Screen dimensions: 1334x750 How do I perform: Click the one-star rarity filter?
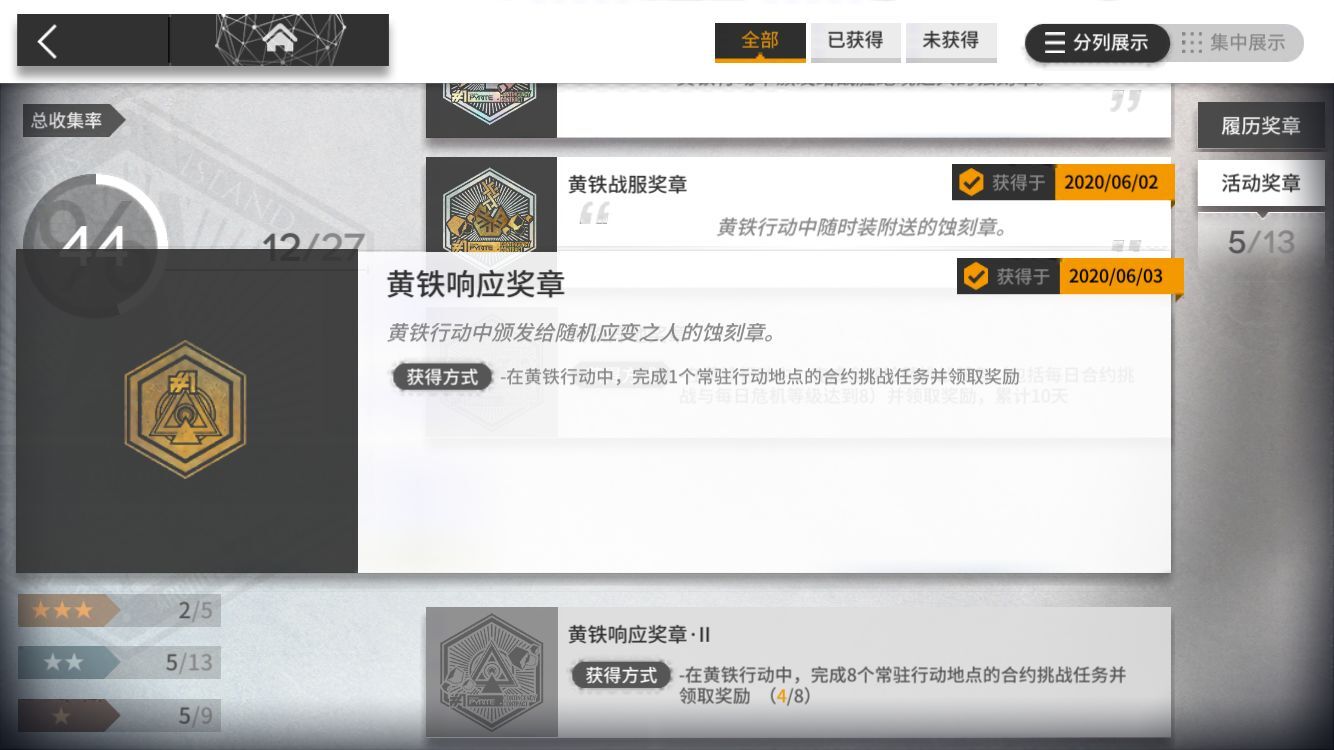click(x=119, y=715)
